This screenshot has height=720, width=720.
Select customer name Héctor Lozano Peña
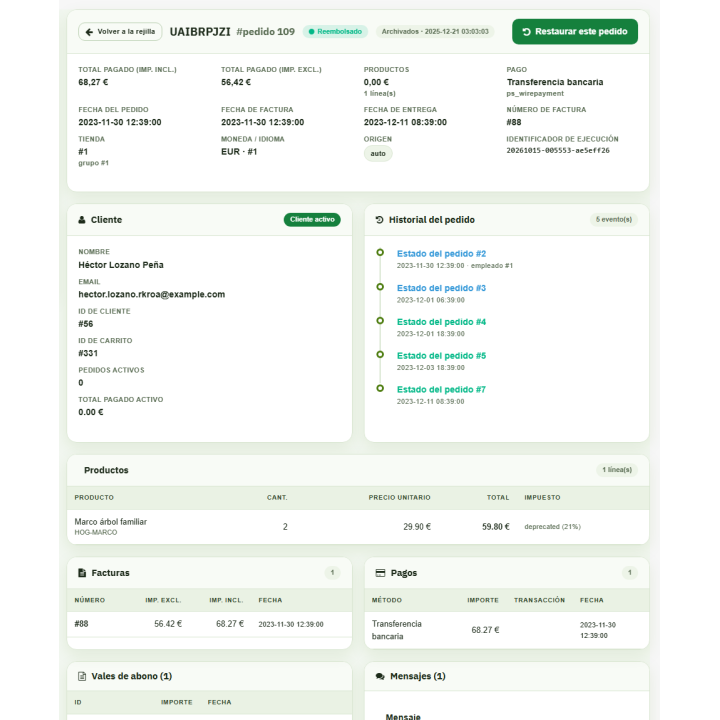click(121, 265)
